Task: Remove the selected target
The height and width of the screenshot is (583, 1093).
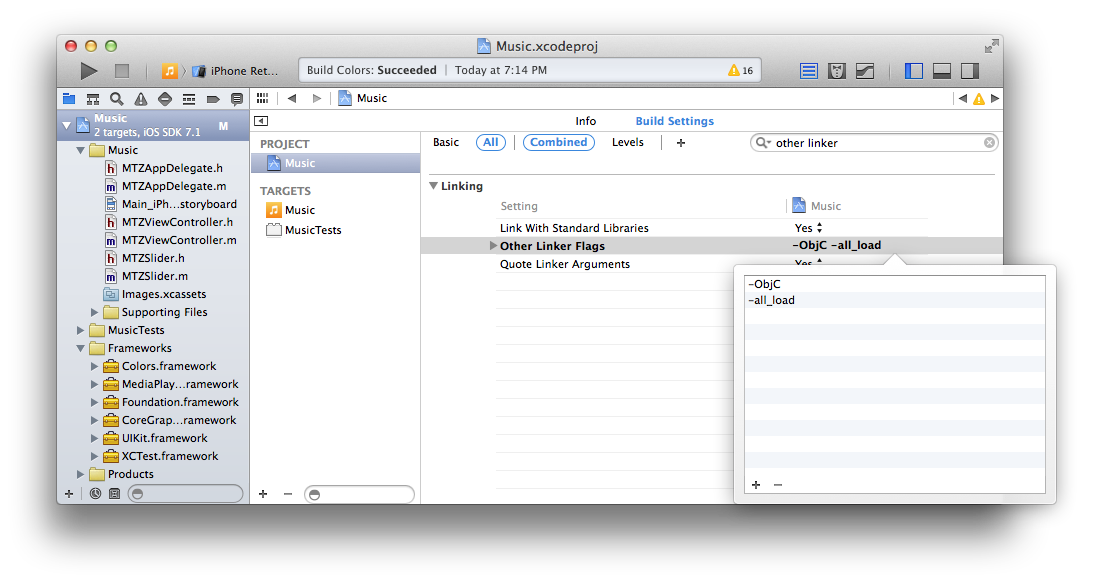Action: click(288, 494)
